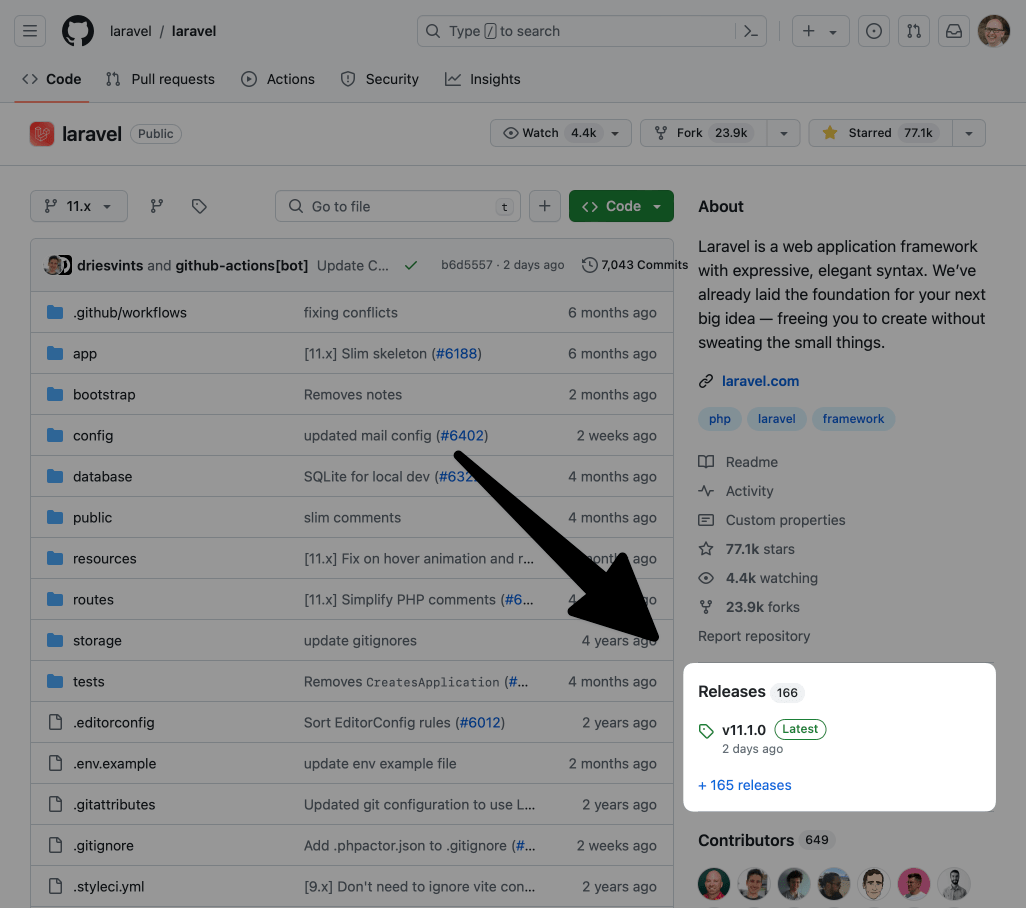Click the Fork button
This screenshot has width=1026, height=908.
703,133
